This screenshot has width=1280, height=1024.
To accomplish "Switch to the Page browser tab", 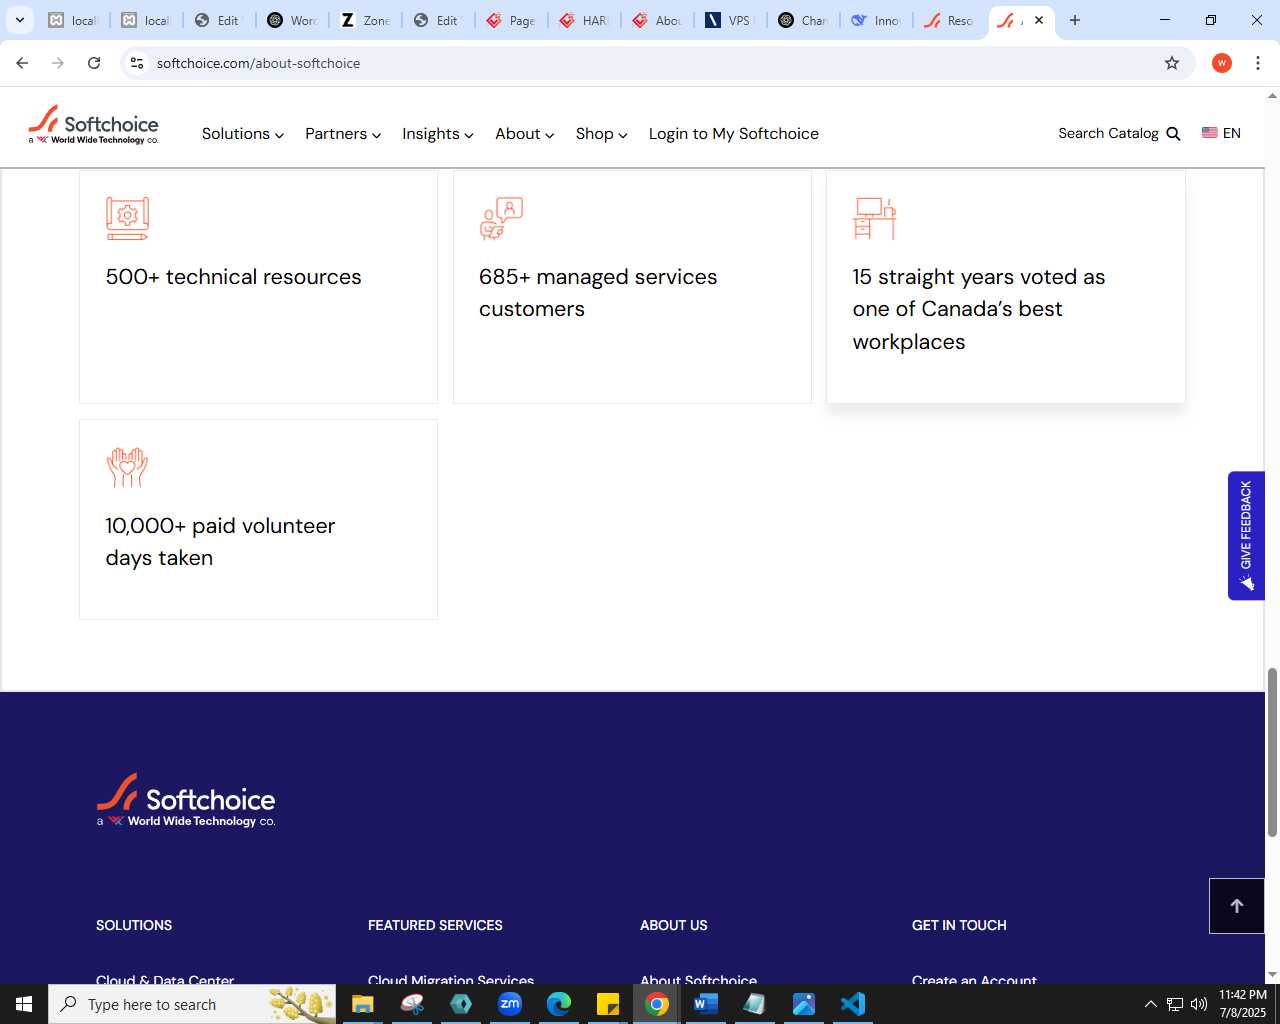I will click(511, 20).
